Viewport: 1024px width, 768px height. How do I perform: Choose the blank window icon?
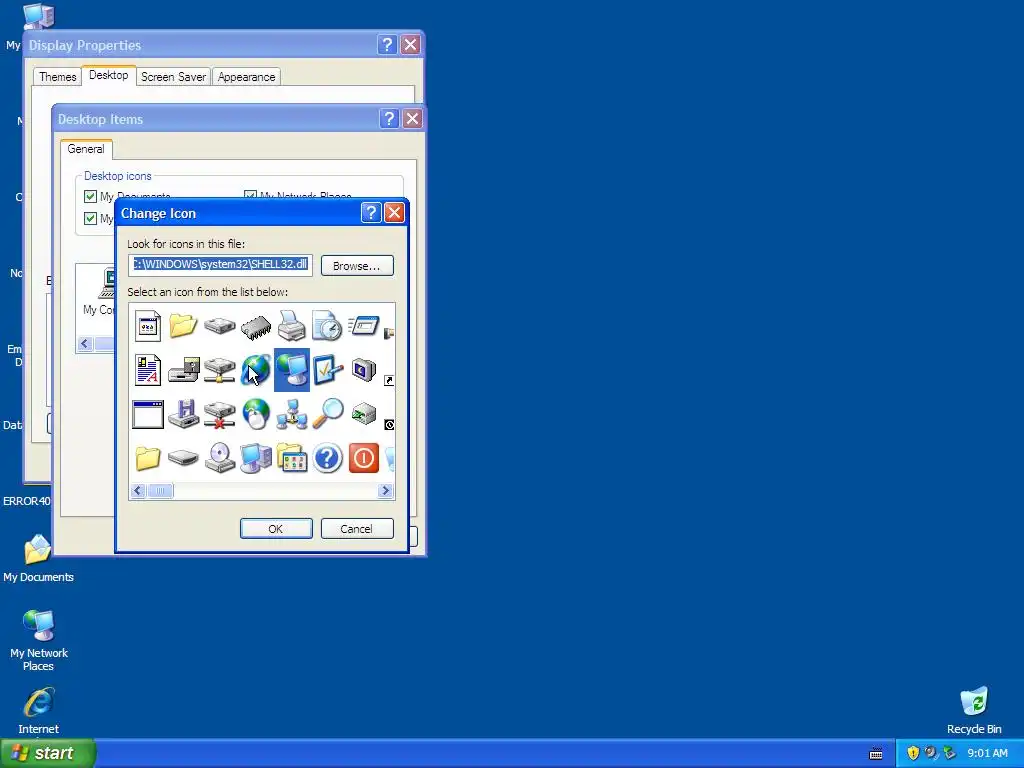pos(148,414)
